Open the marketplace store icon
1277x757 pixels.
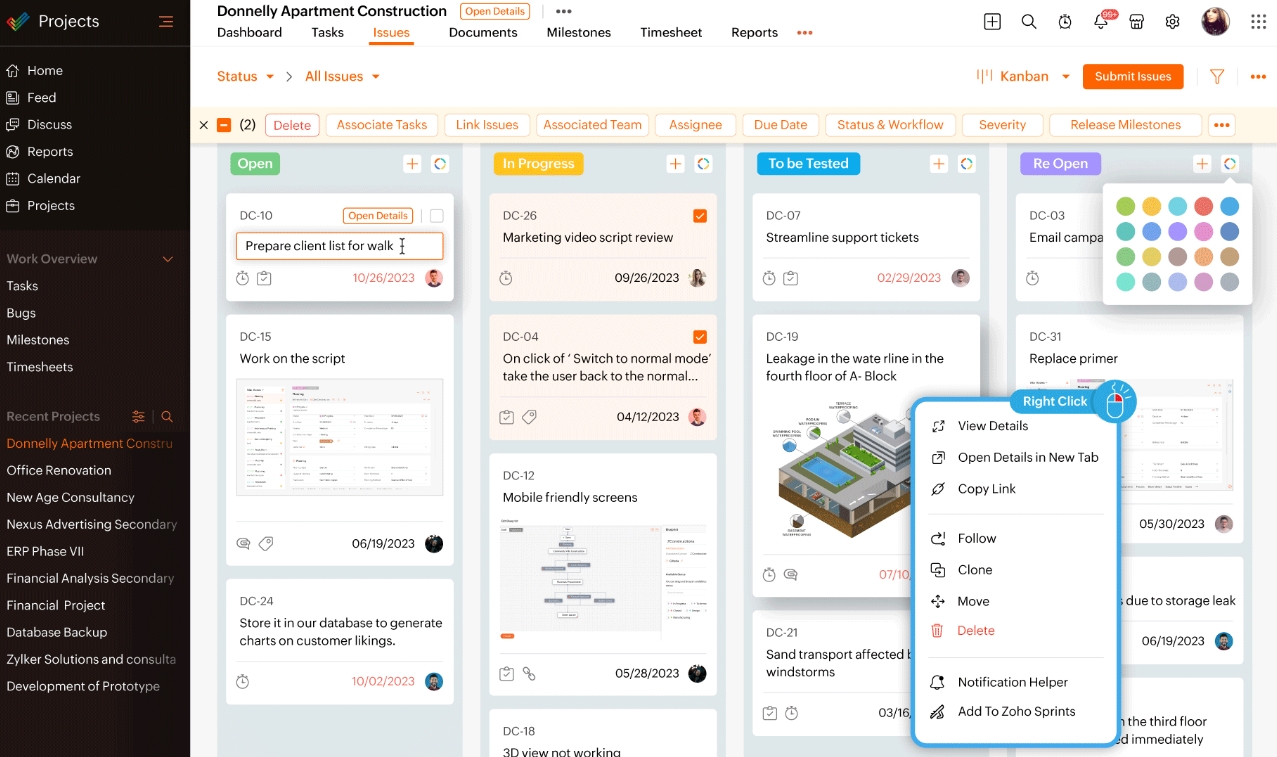1136,21
